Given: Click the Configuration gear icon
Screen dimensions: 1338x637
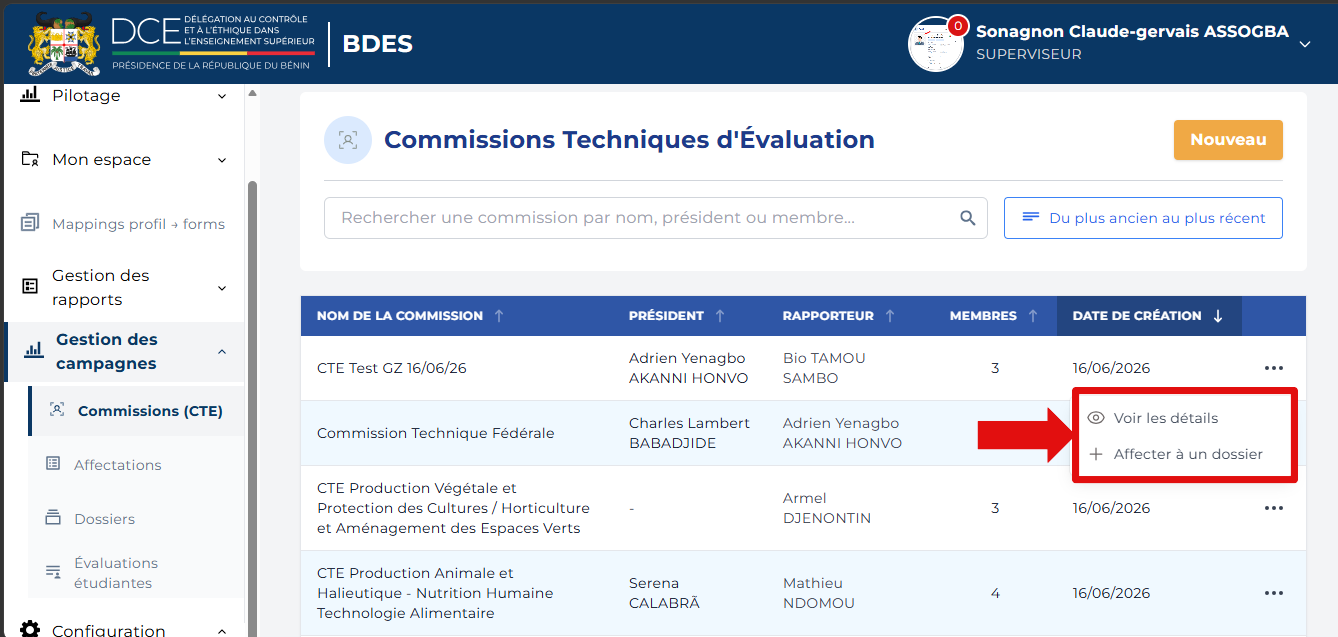Looking at the screenshot, I should pos(30,630).
